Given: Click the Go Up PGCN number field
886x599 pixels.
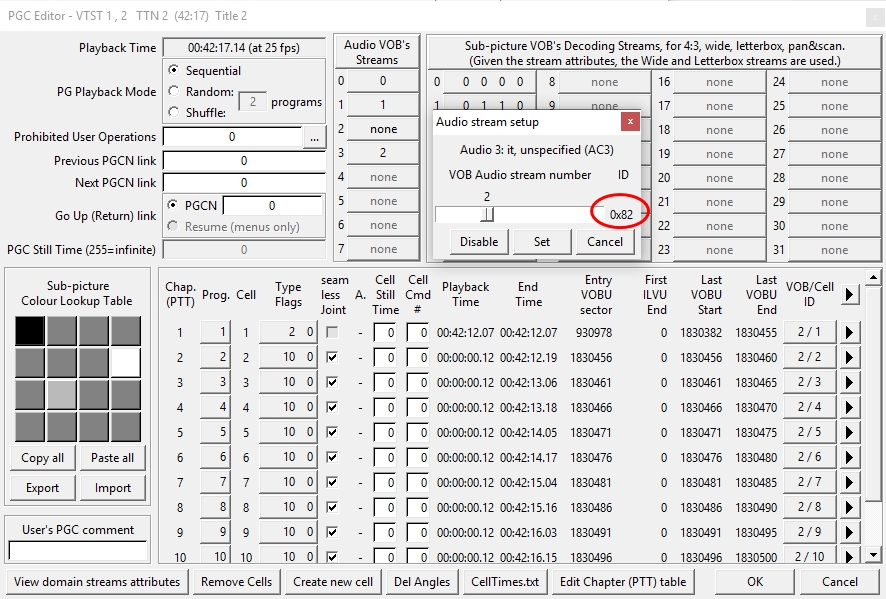Looking at the screenshot, I should point(272,206).
